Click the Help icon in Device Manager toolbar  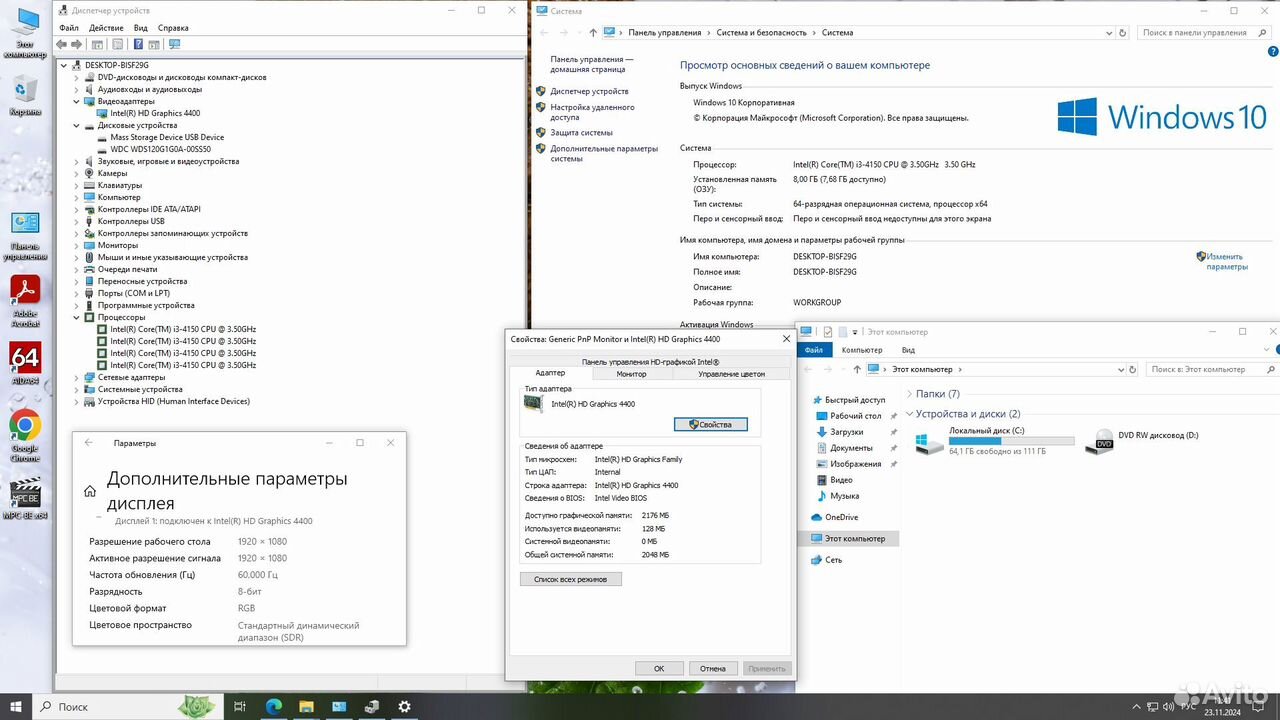coord(136,44)
